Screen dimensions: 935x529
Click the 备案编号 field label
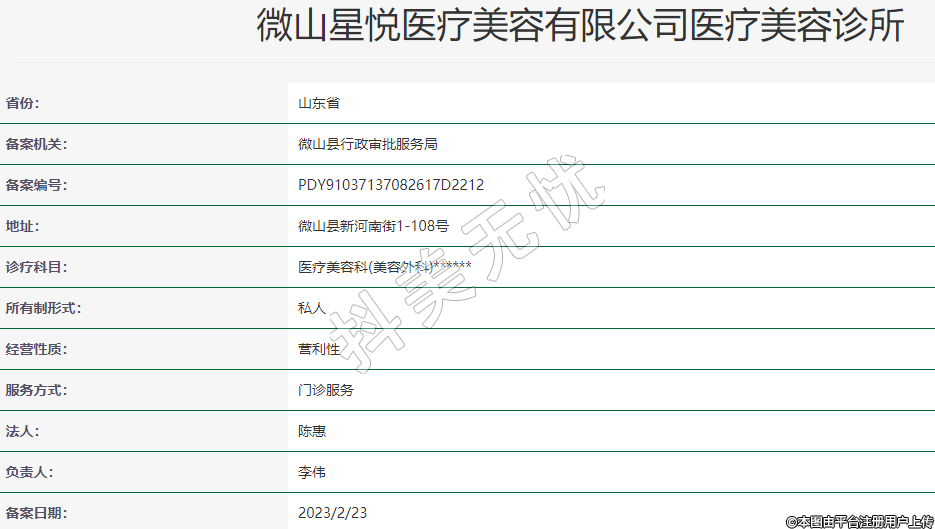point(36,185)
